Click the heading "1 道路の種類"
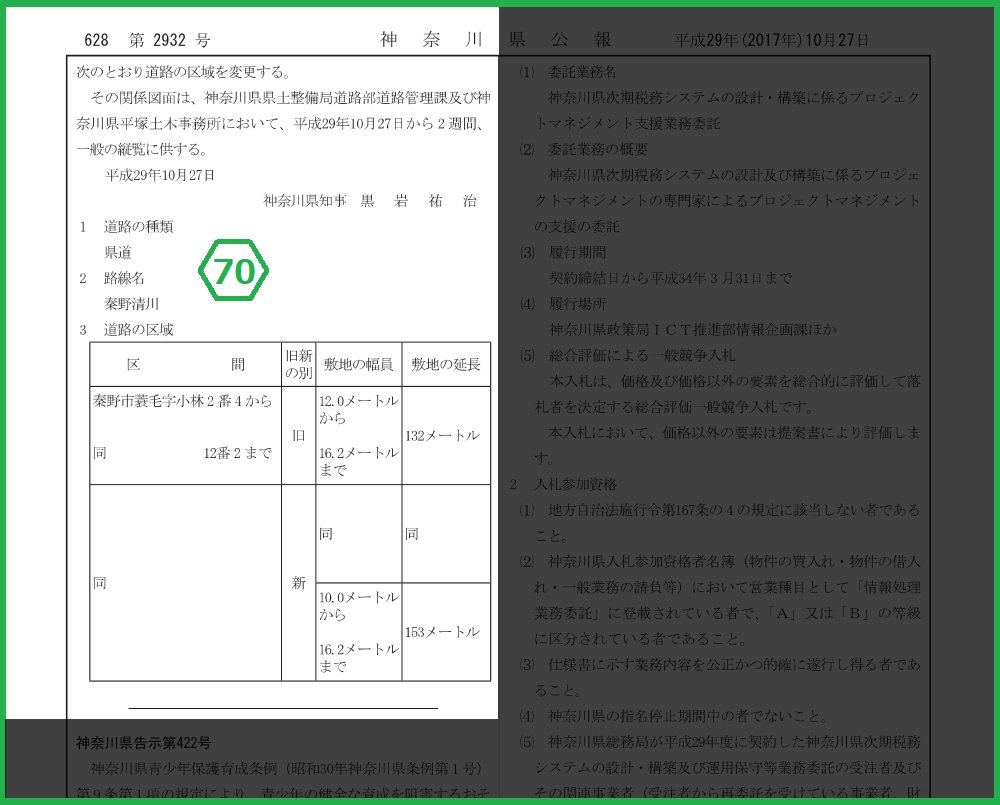The width and height of the screenshot is (1000, 805). coord(126,226)
